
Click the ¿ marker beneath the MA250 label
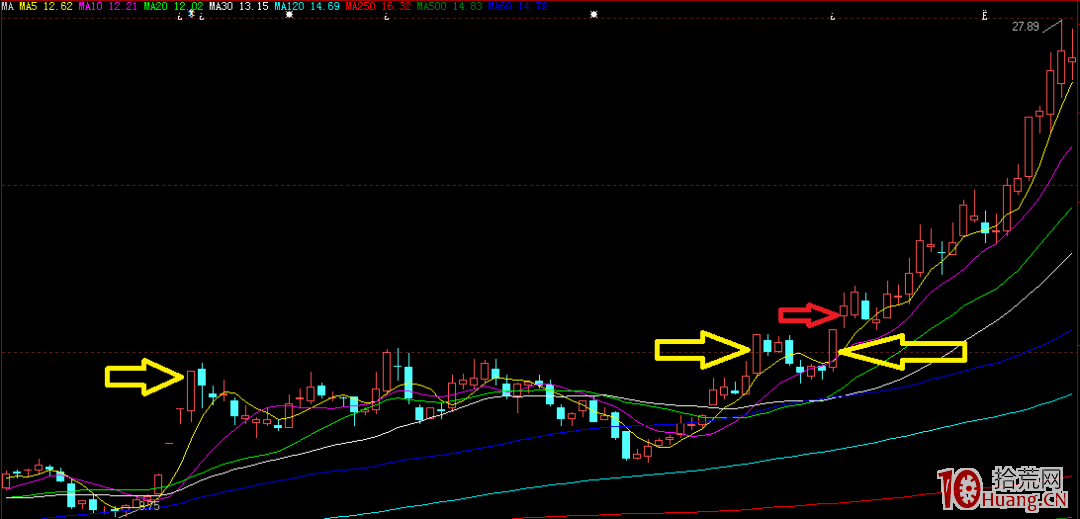click(386, 16)
